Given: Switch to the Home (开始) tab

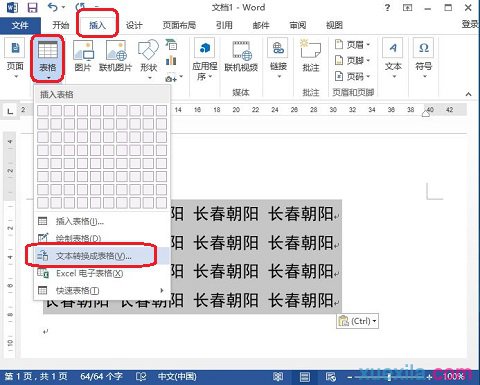Looking at the screenshot, I should click(x=61, y=25).
